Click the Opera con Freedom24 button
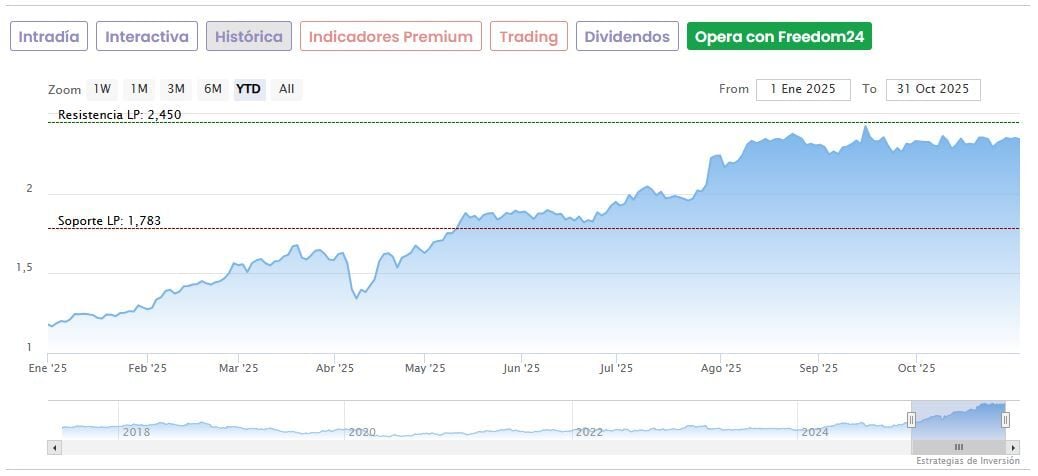The image size is (1038, 476). click(779, 37)
